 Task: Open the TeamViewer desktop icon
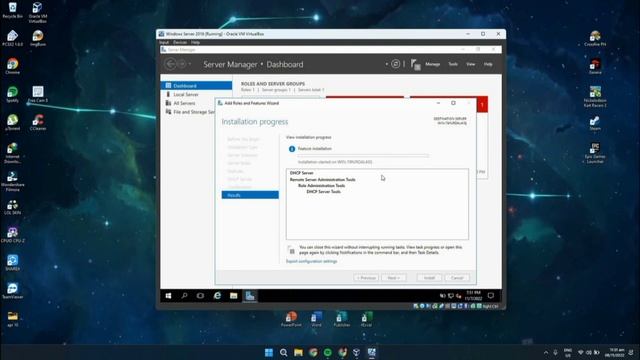[12, 291]
